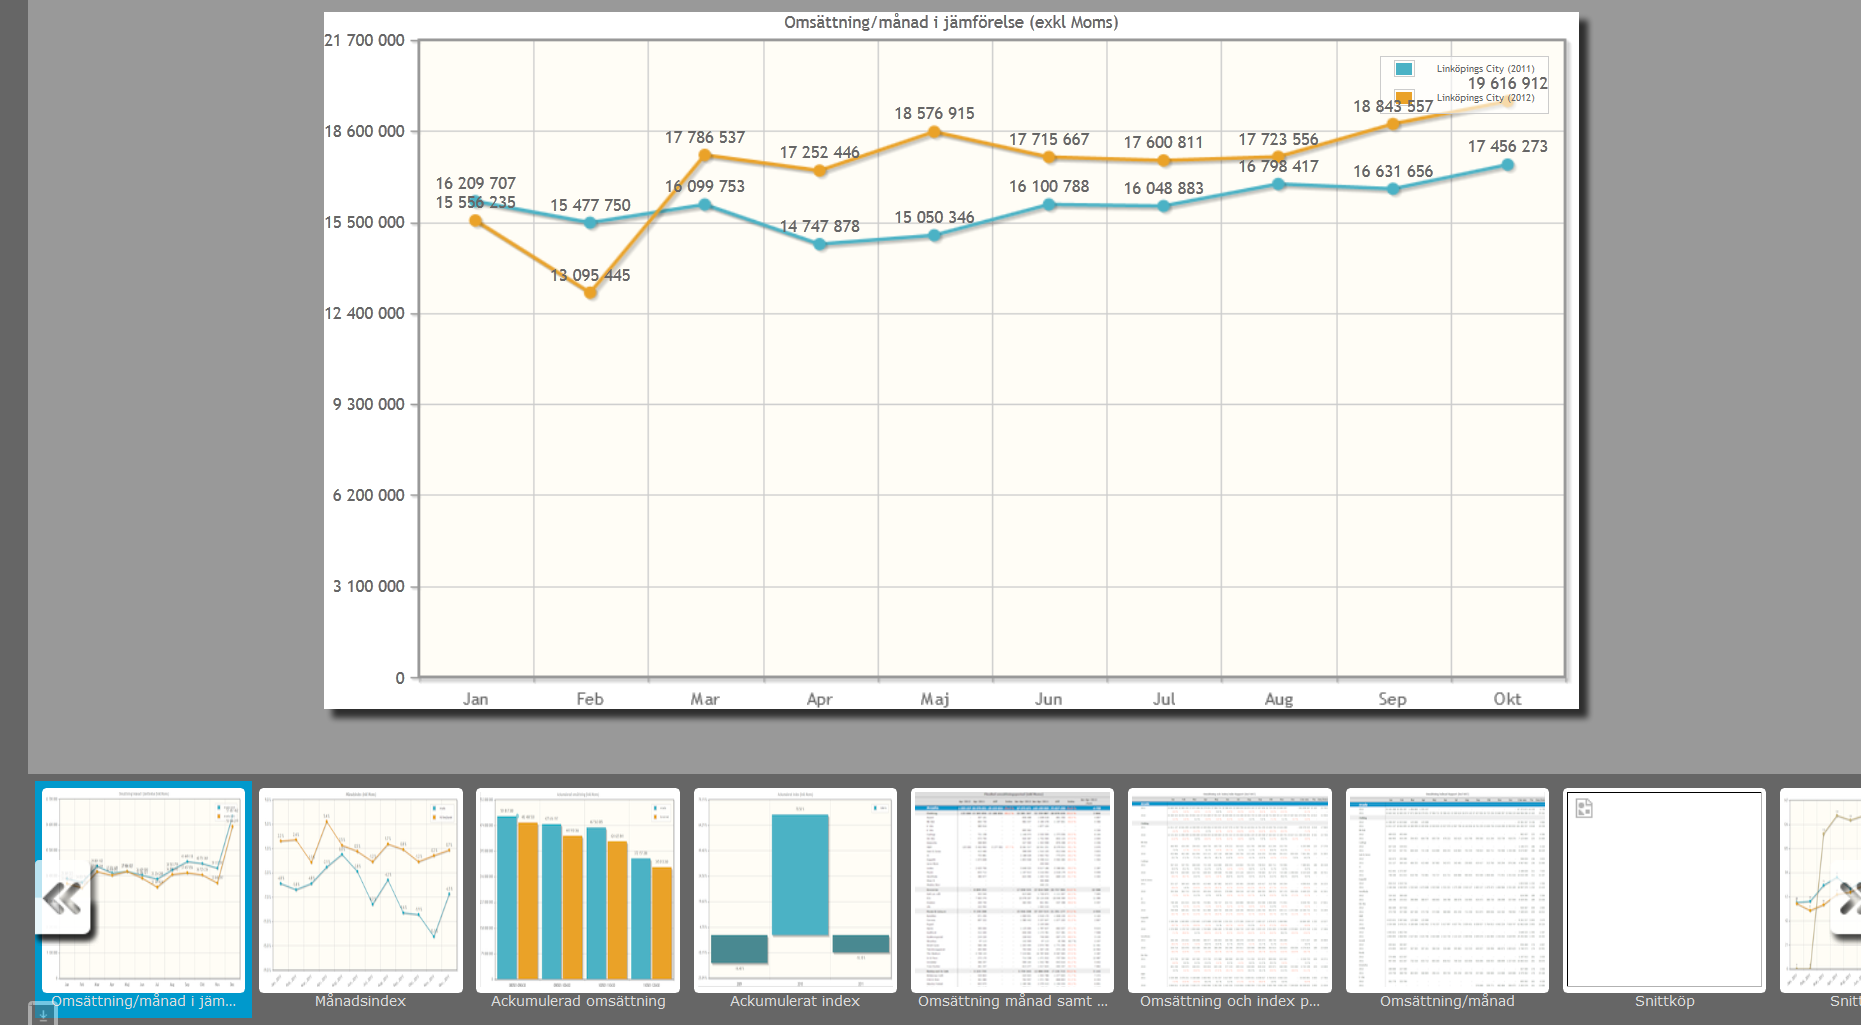The width and height of the screenshot is (1861, 1025).
Task: Open the Omsättning/månad table thumbnail
Action: tap(1447, 890)
